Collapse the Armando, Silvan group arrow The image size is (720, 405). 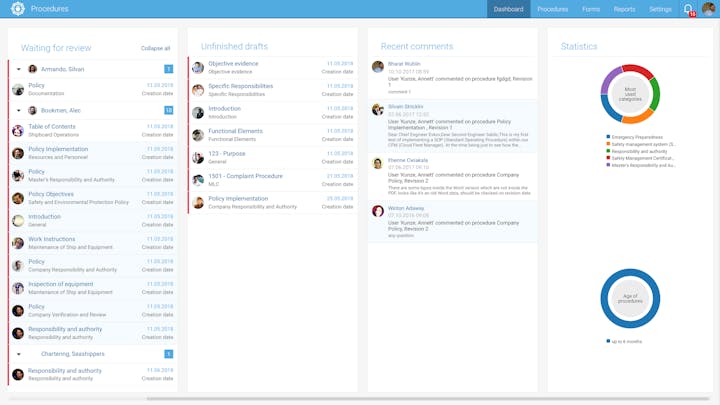[19, 69]
